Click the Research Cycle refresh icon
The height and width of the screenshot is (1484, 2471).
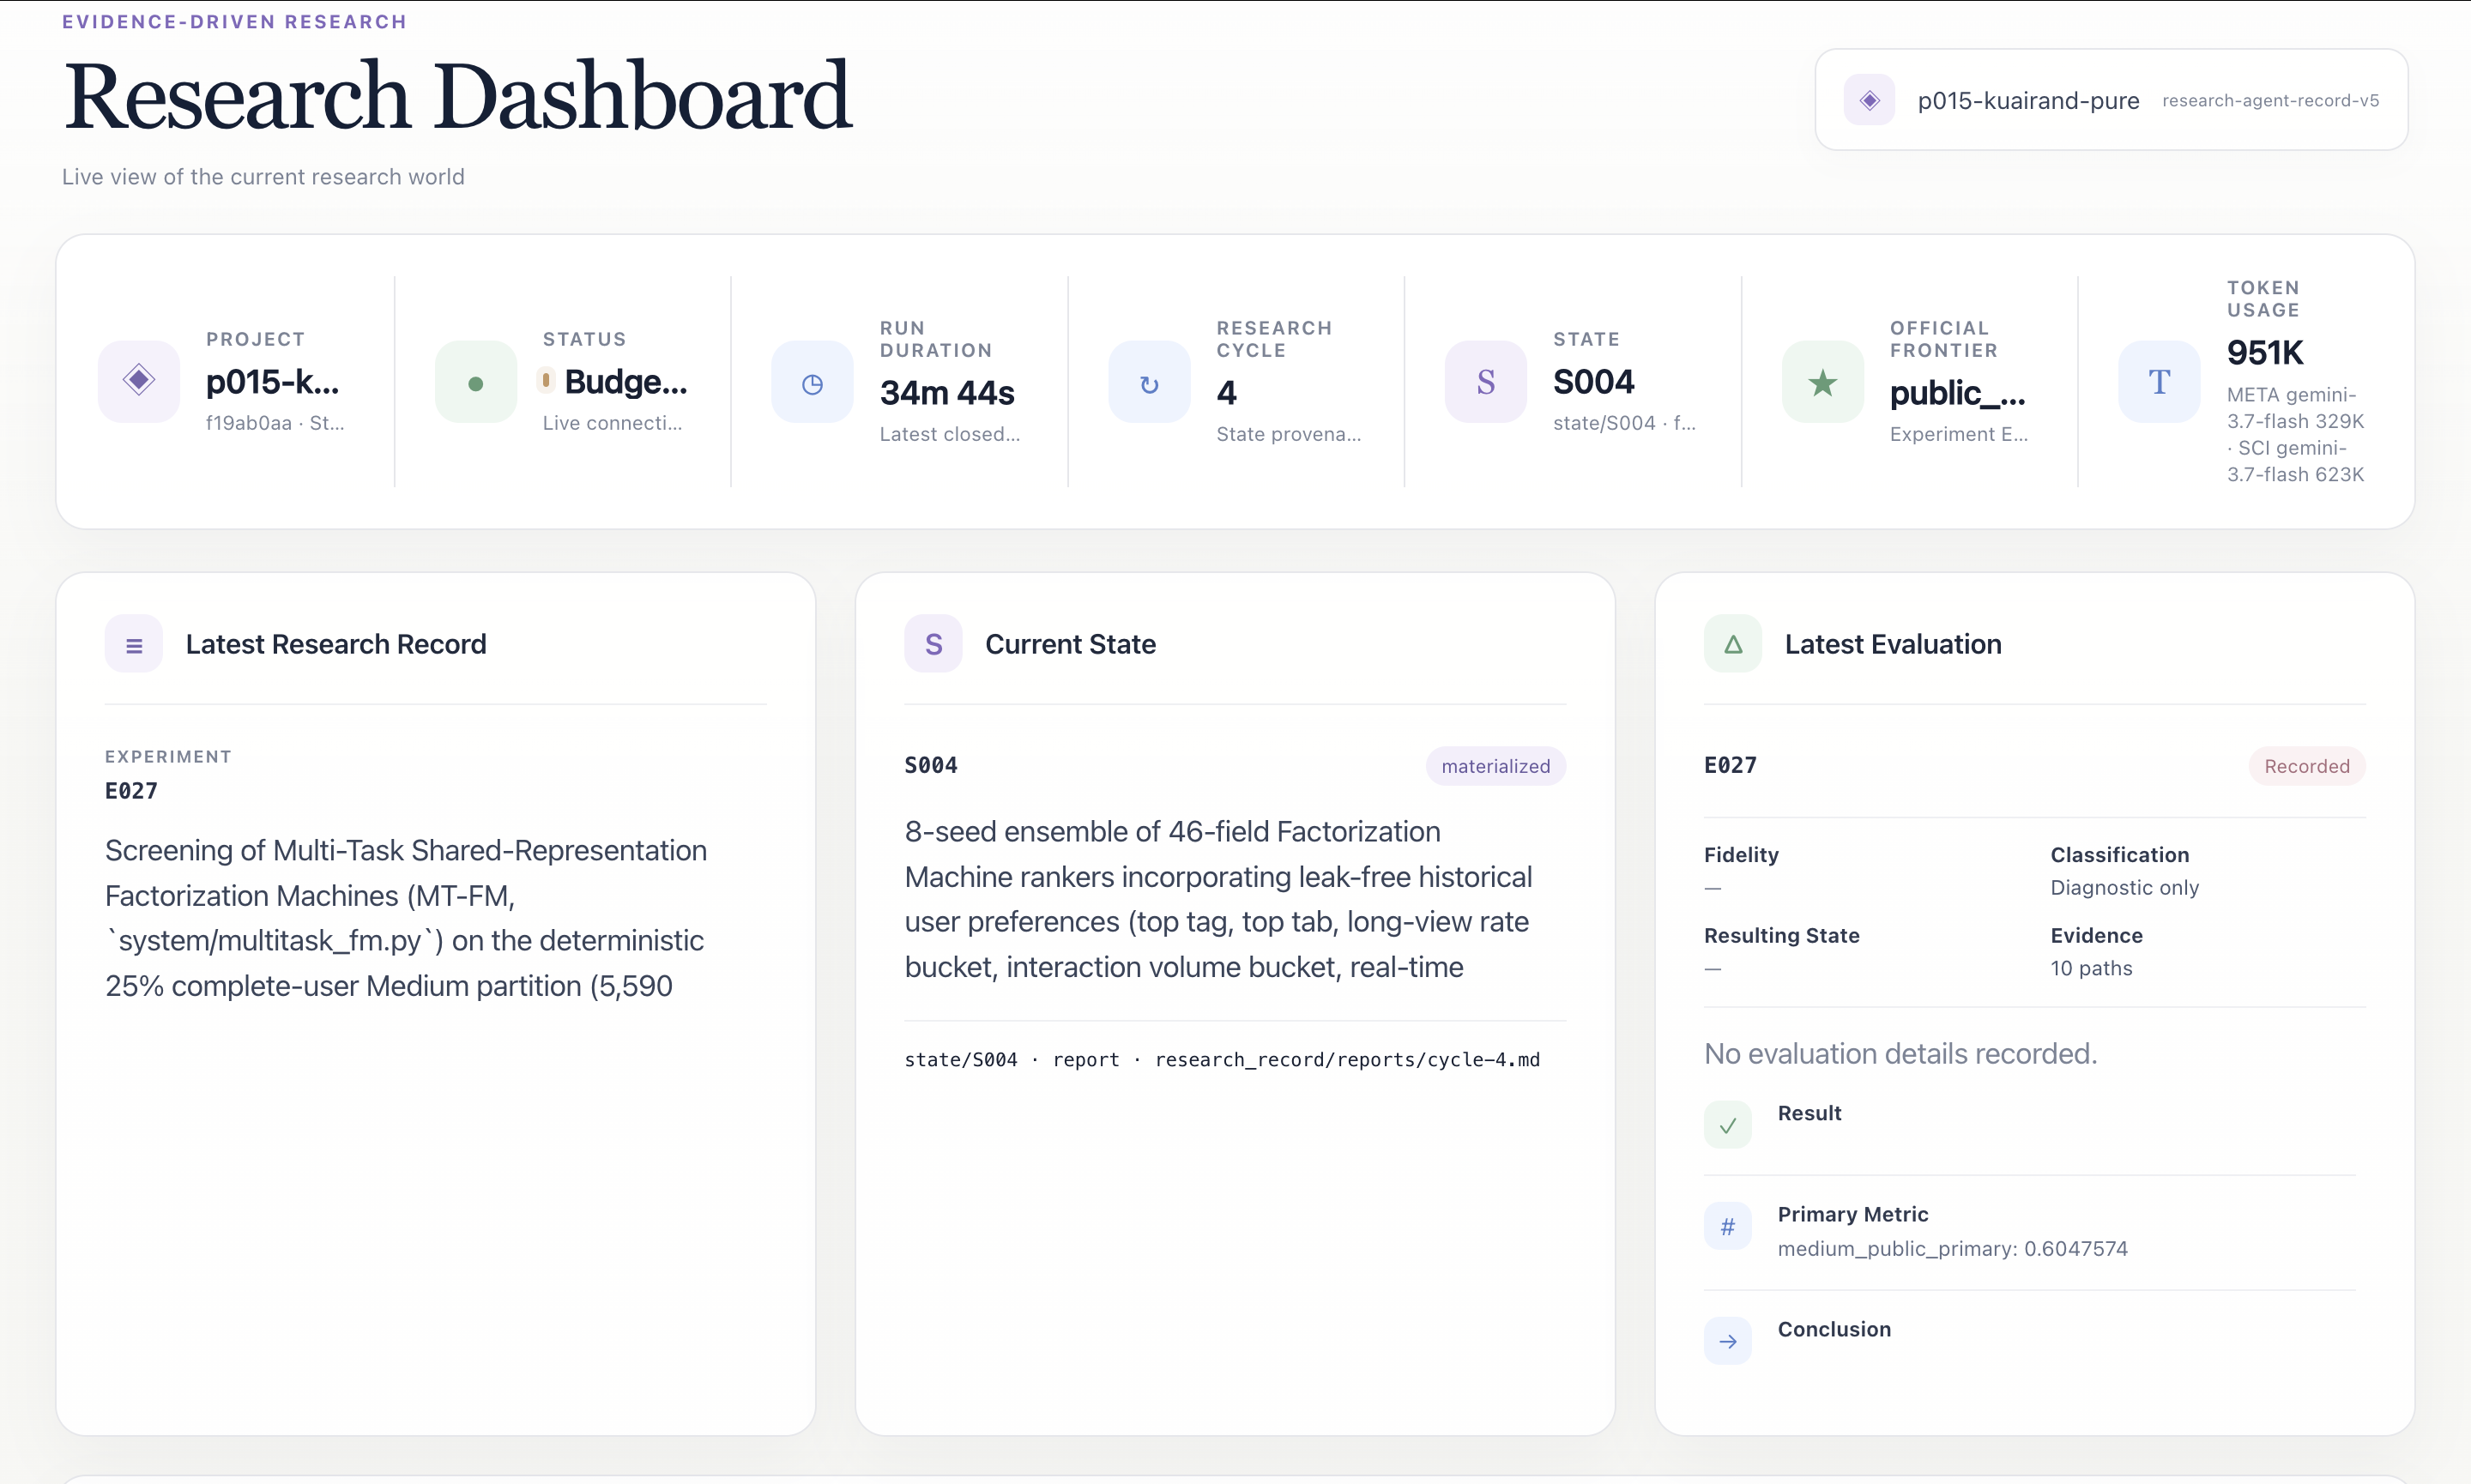1149,382
